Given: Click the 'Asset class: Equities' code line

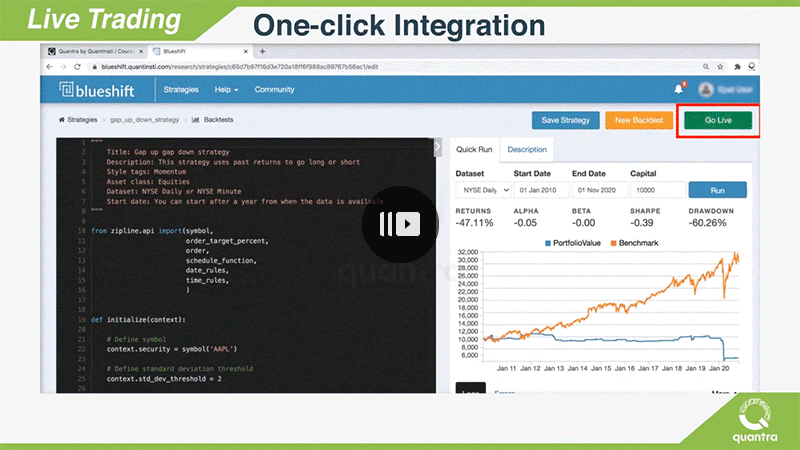Looking at the screenshot, I should (x=148, y=182).
